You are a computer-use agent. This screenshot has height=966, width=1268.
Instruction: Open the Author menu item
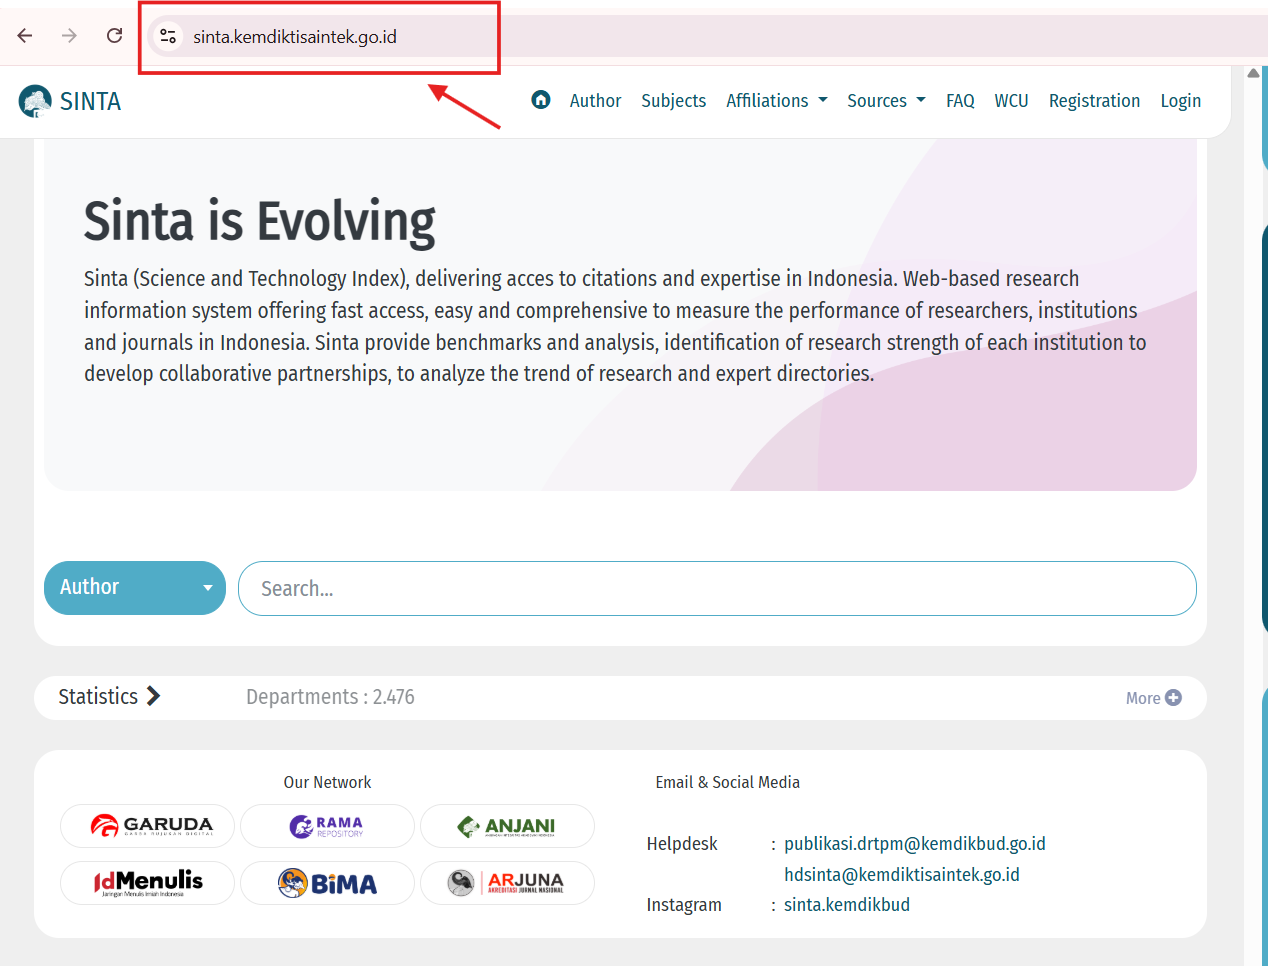[x=595, y=101]
